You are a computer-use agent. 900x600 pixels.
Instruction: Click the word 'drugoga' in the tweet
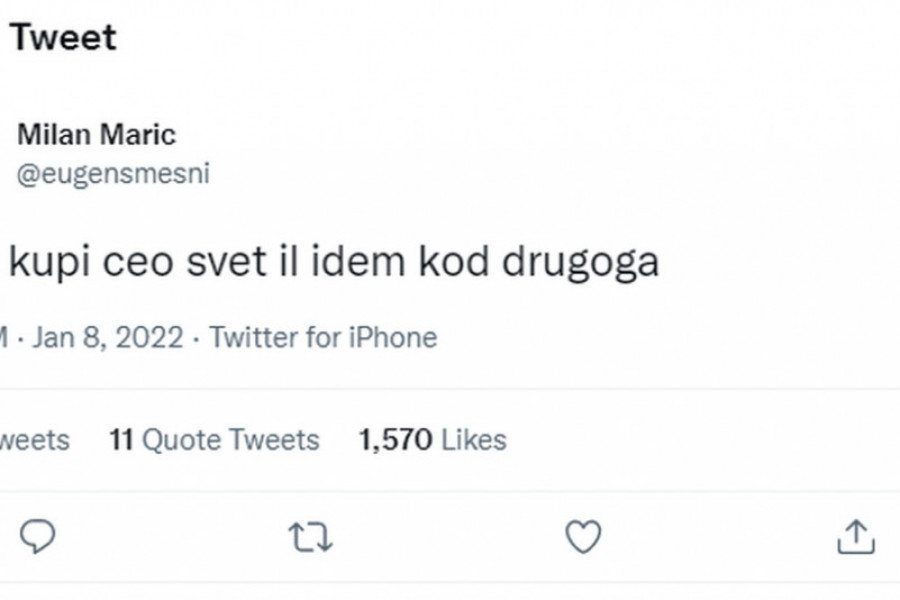tap(580, 263)
